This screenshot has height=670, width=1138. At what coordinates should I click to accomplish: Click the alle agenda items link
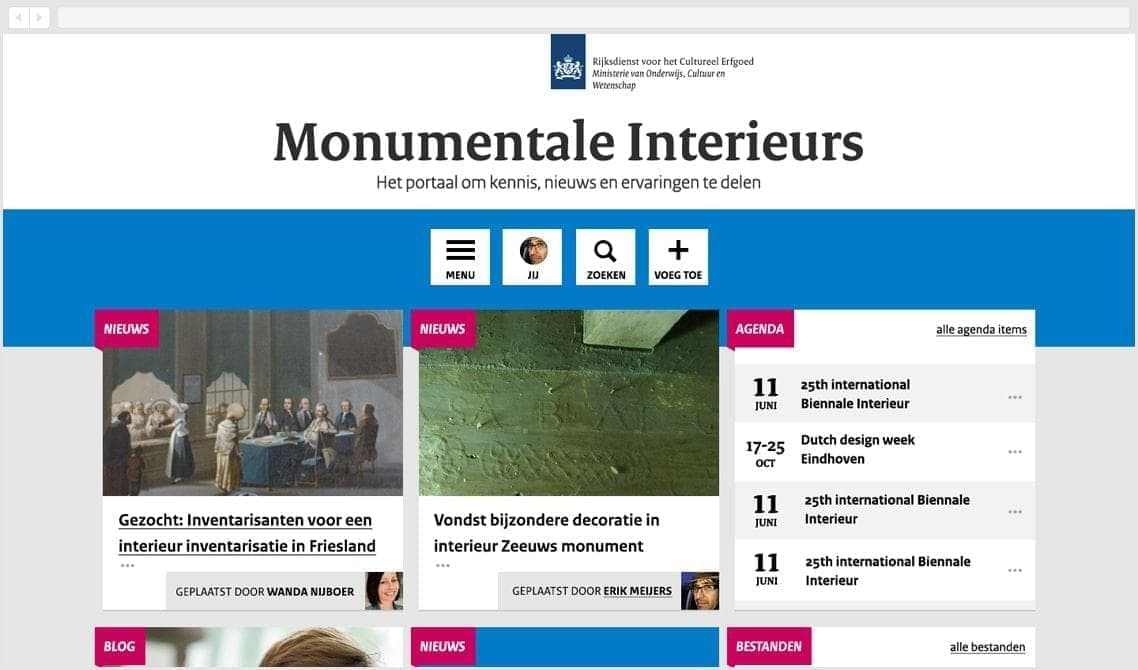point(981,330)
